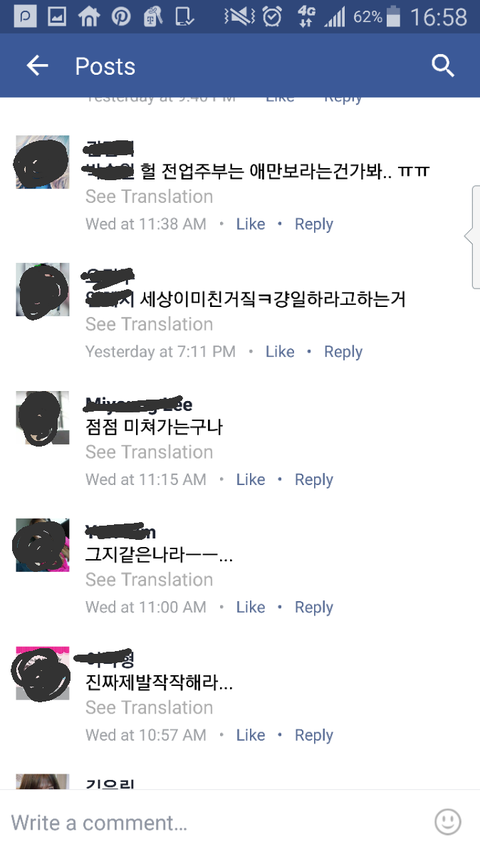See Translation for the 그지같은나라 comment
Viewport: 480px width, 854px height.
149,580
